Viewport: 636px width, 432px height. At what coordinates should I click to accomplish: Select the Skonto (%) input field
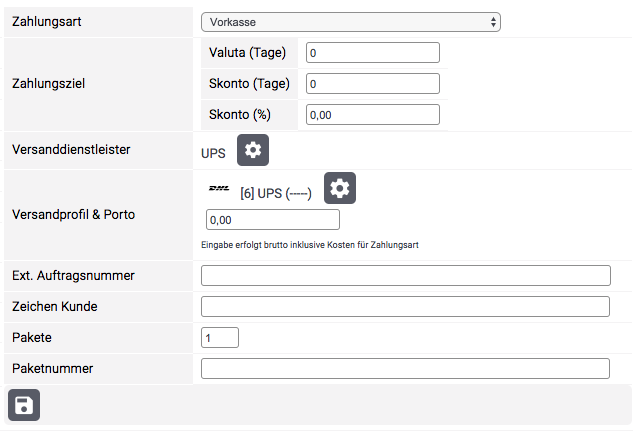[x=372, y=115]
